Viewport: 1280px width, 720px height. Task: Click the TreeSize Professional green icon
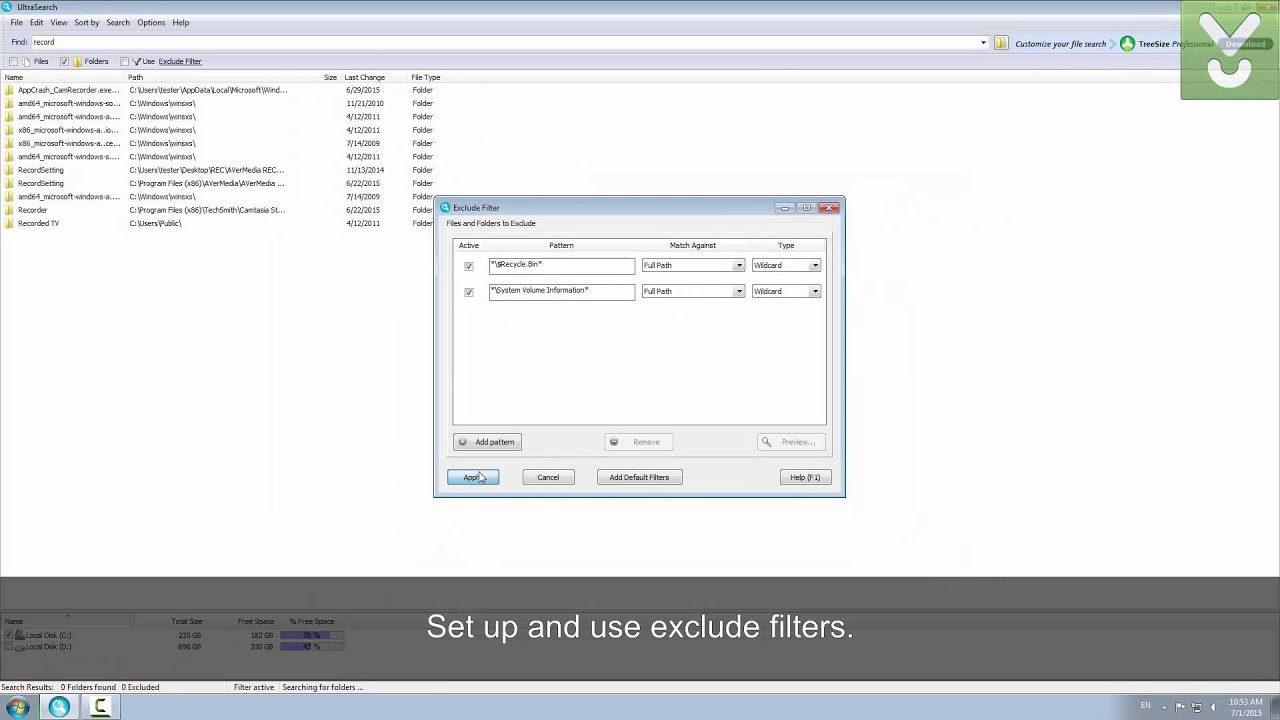[1127, 44]
